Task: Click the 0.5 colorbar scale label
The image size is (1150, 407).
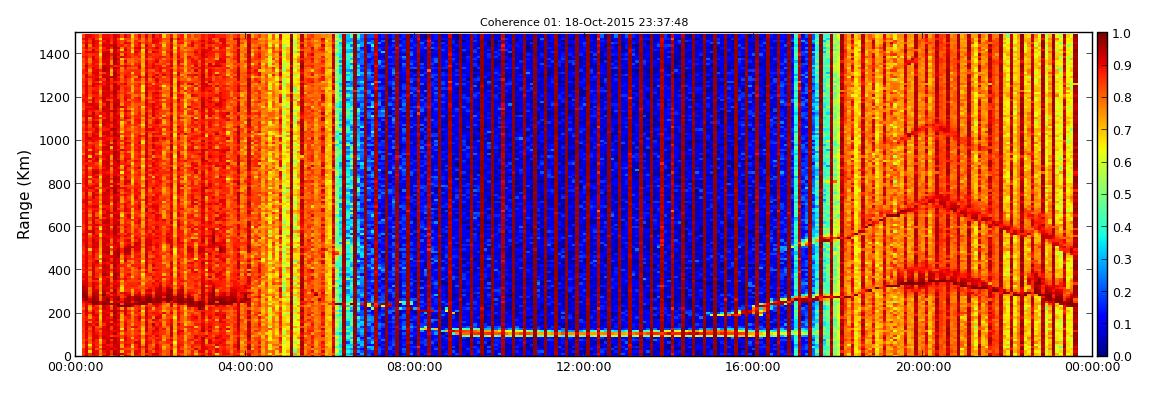Action: (x=1121, y=195)
